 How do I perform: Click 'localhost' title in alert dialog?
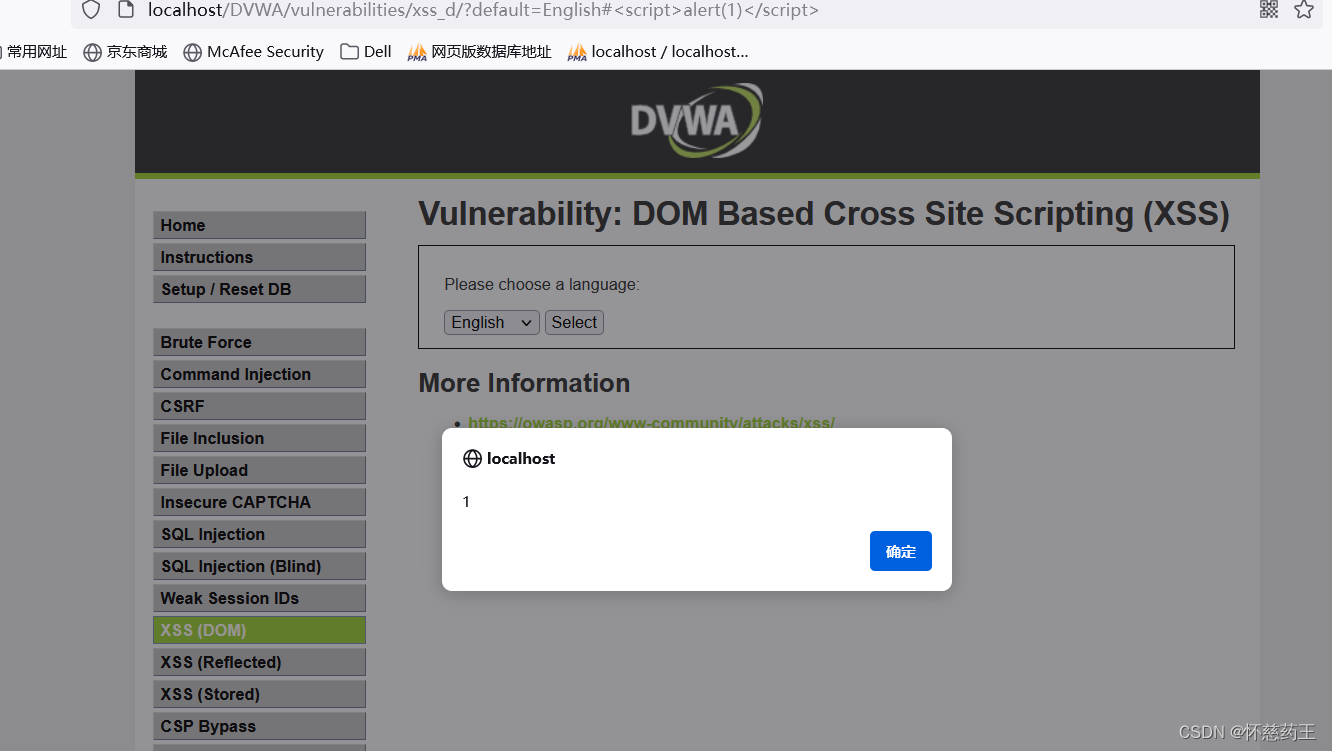click(x=521, y=459)
